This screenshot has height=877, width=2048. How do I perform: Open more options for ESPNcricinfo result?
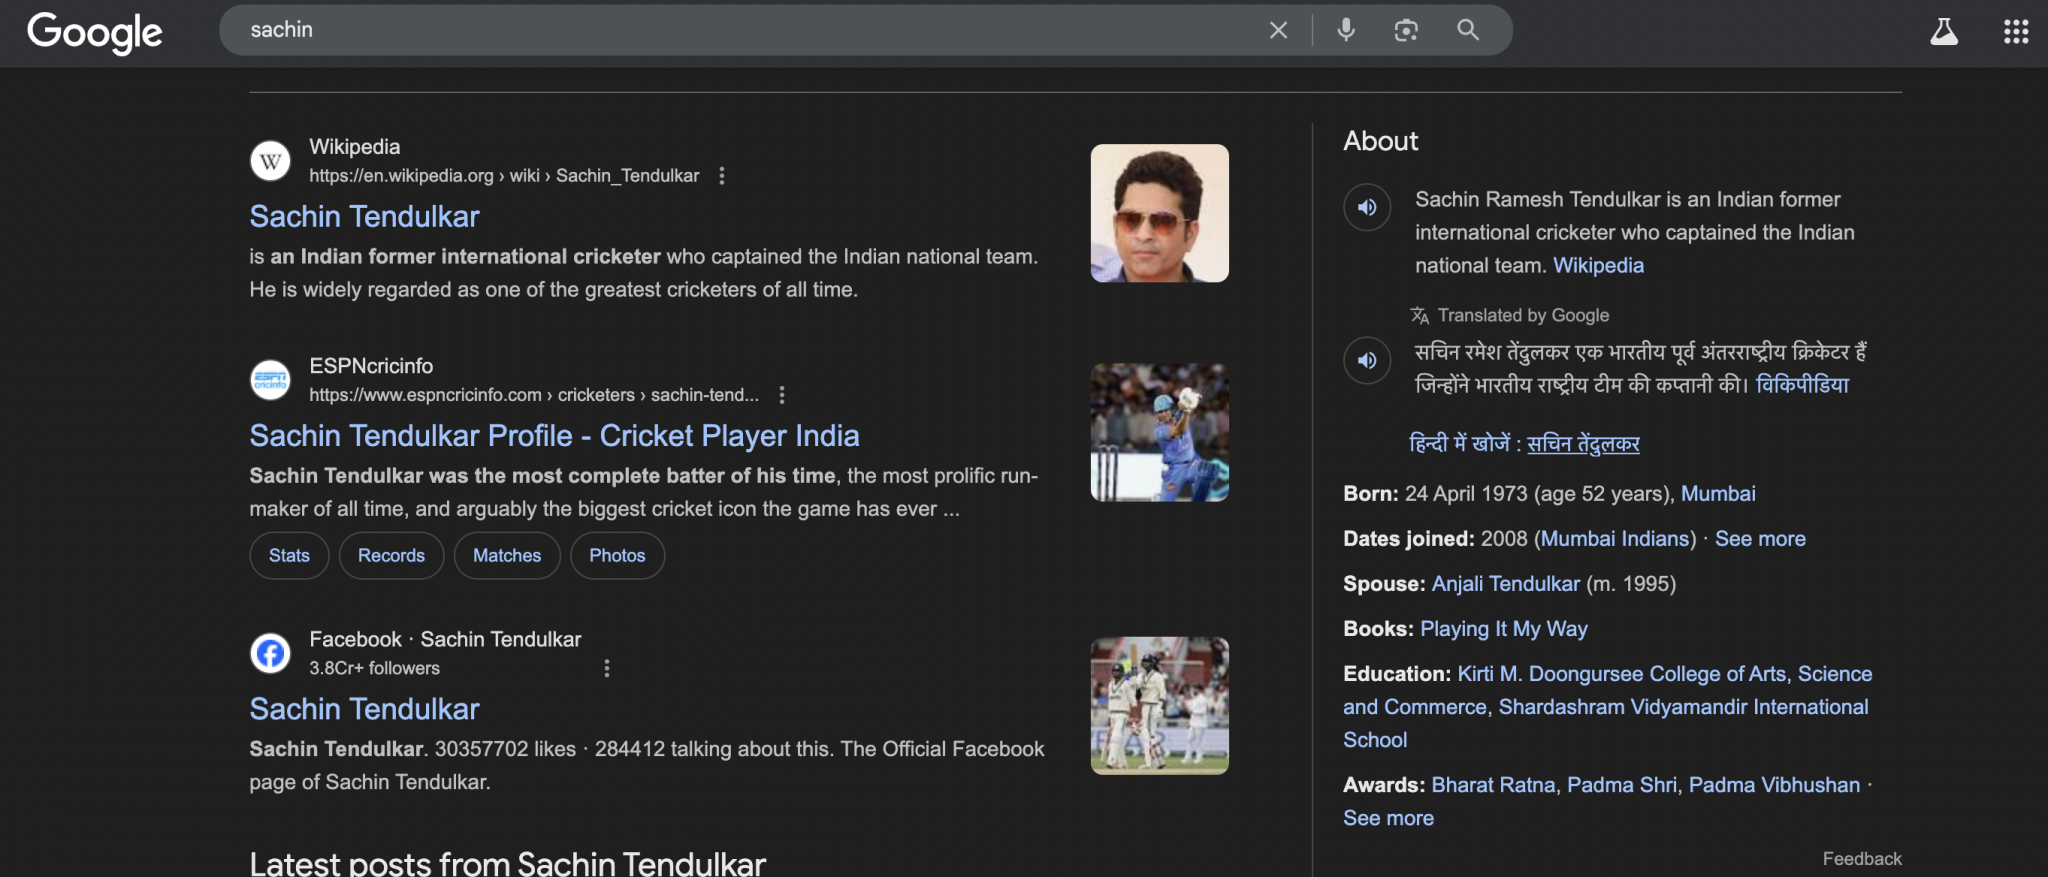point(782,395)
